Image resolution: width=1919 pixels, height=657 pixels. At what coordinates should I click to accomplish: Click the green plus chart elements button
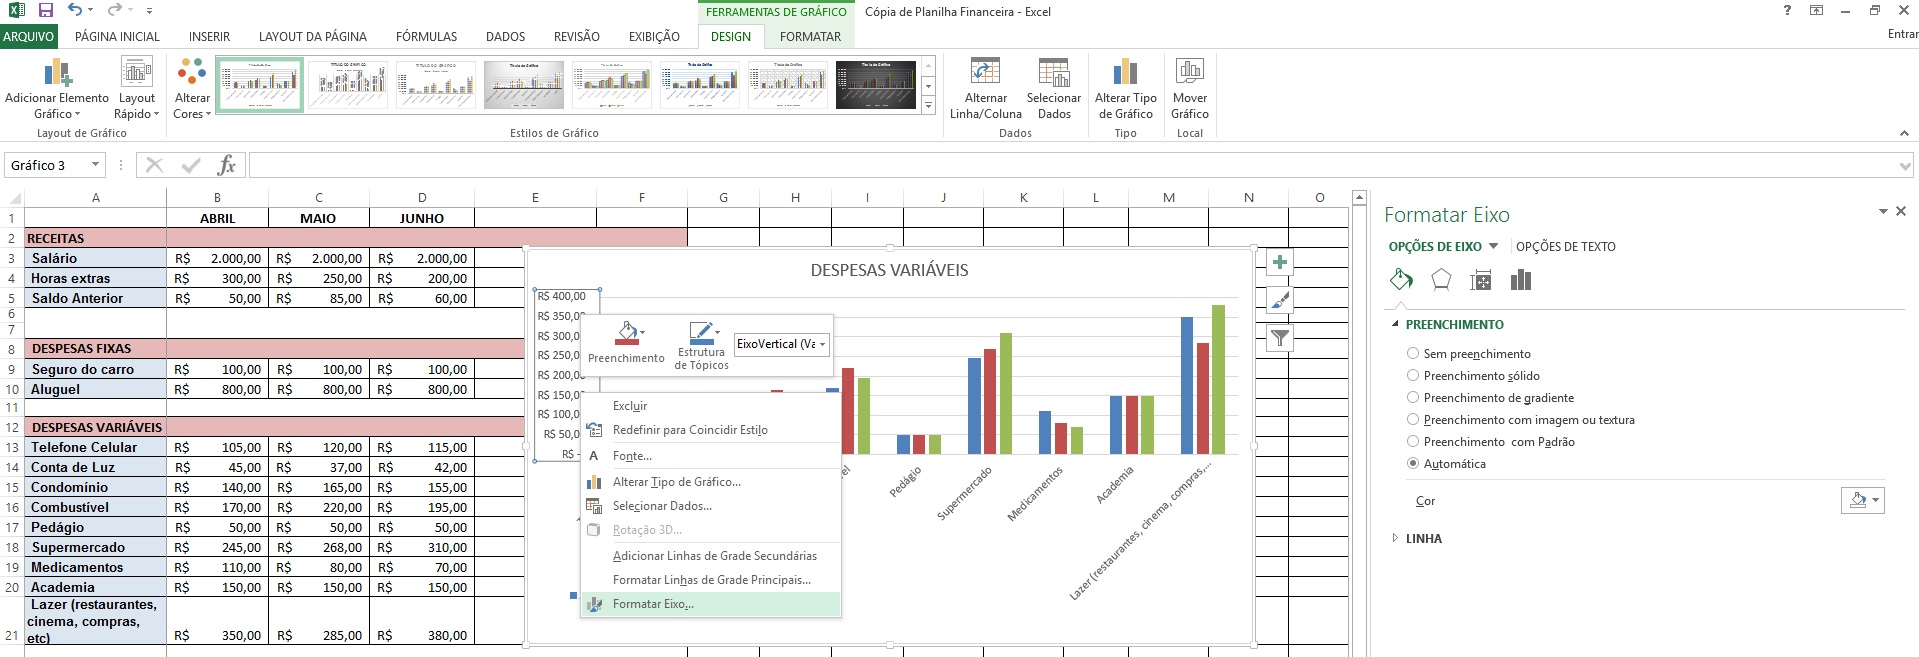click(1279, 263)
